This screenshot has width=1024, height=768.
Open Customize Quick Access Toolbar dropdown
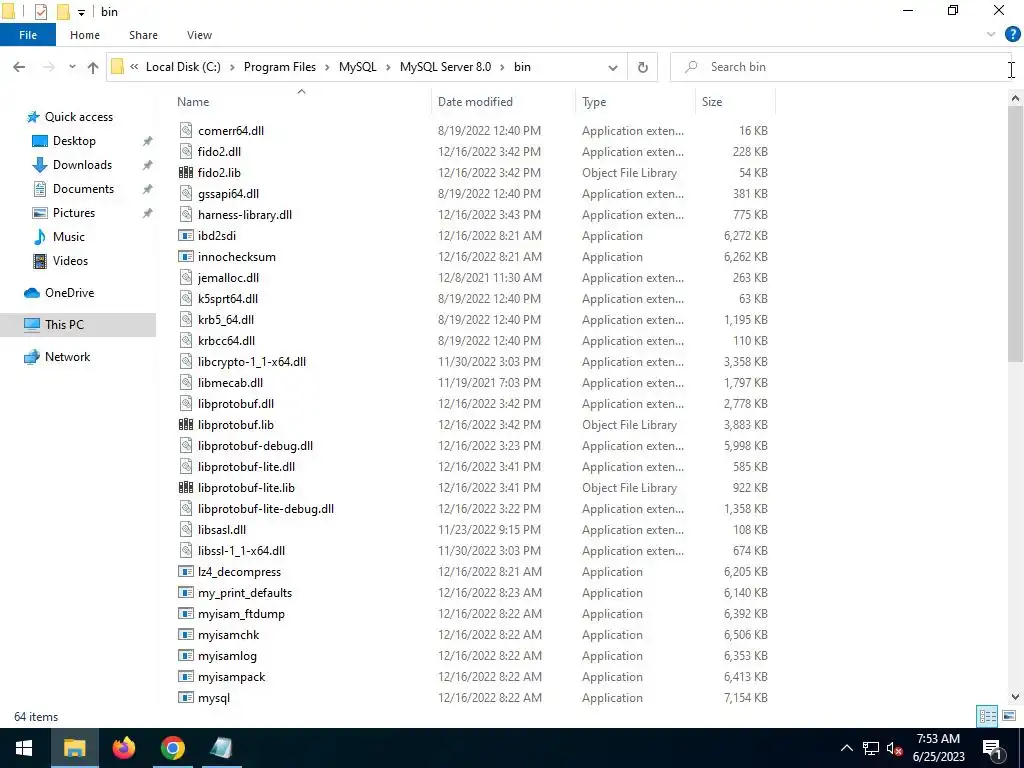(x=81, y=12)
